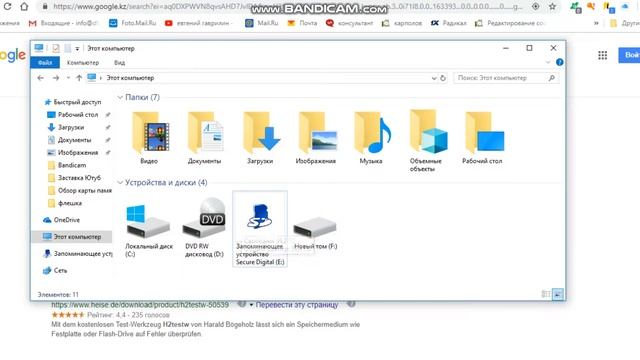Click New folder icon in quick access toolbar
This screenshot has width=640, height=360.
pyautogui.click(x=67, y=48)
